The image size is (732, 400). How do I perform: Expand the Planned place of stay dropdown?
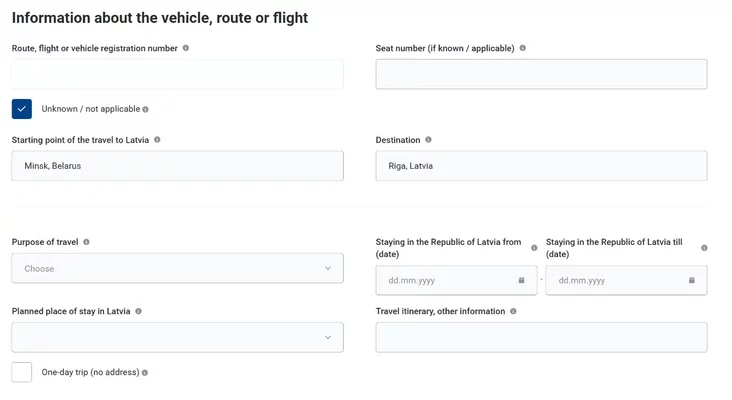[177, 337]
